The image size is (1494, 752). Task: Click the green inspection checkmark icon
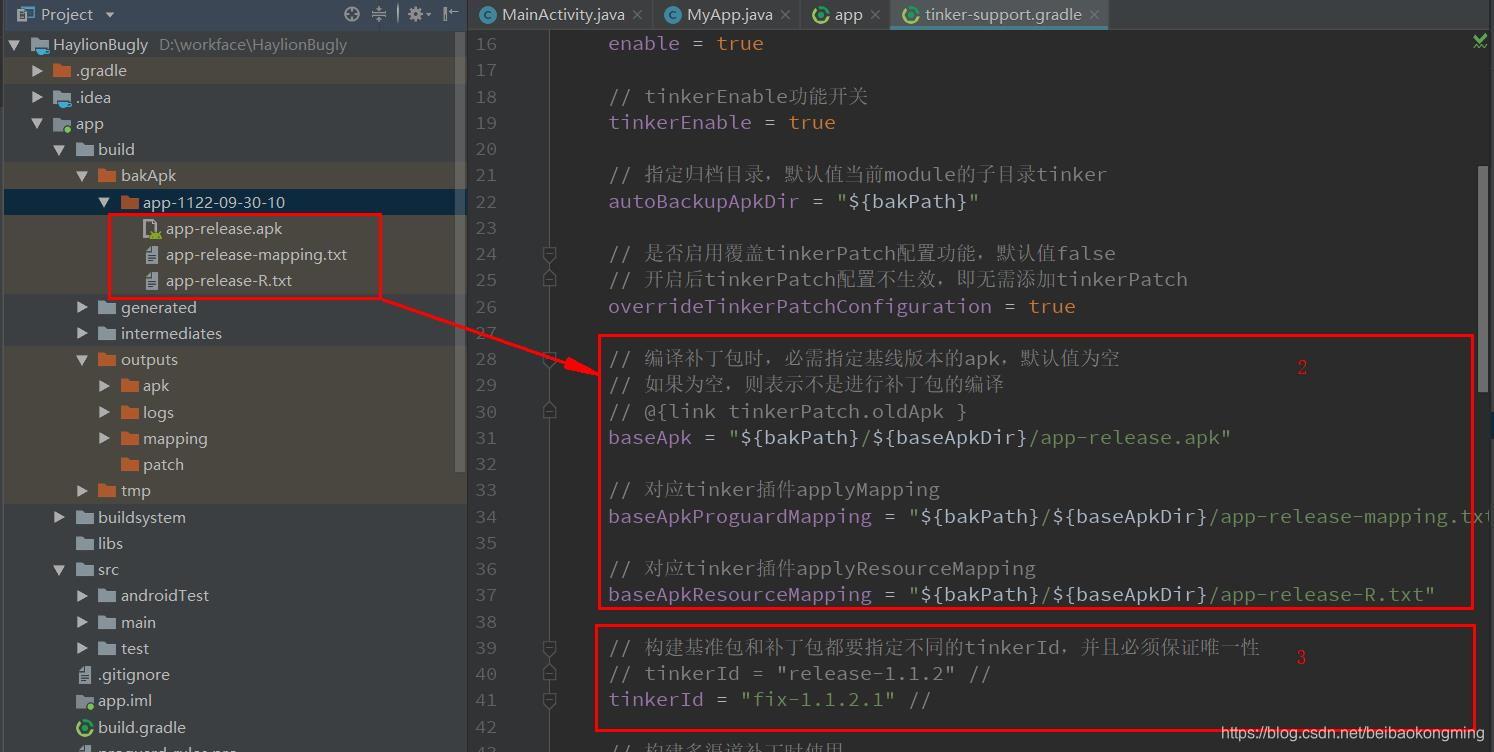click(1480, 41)
